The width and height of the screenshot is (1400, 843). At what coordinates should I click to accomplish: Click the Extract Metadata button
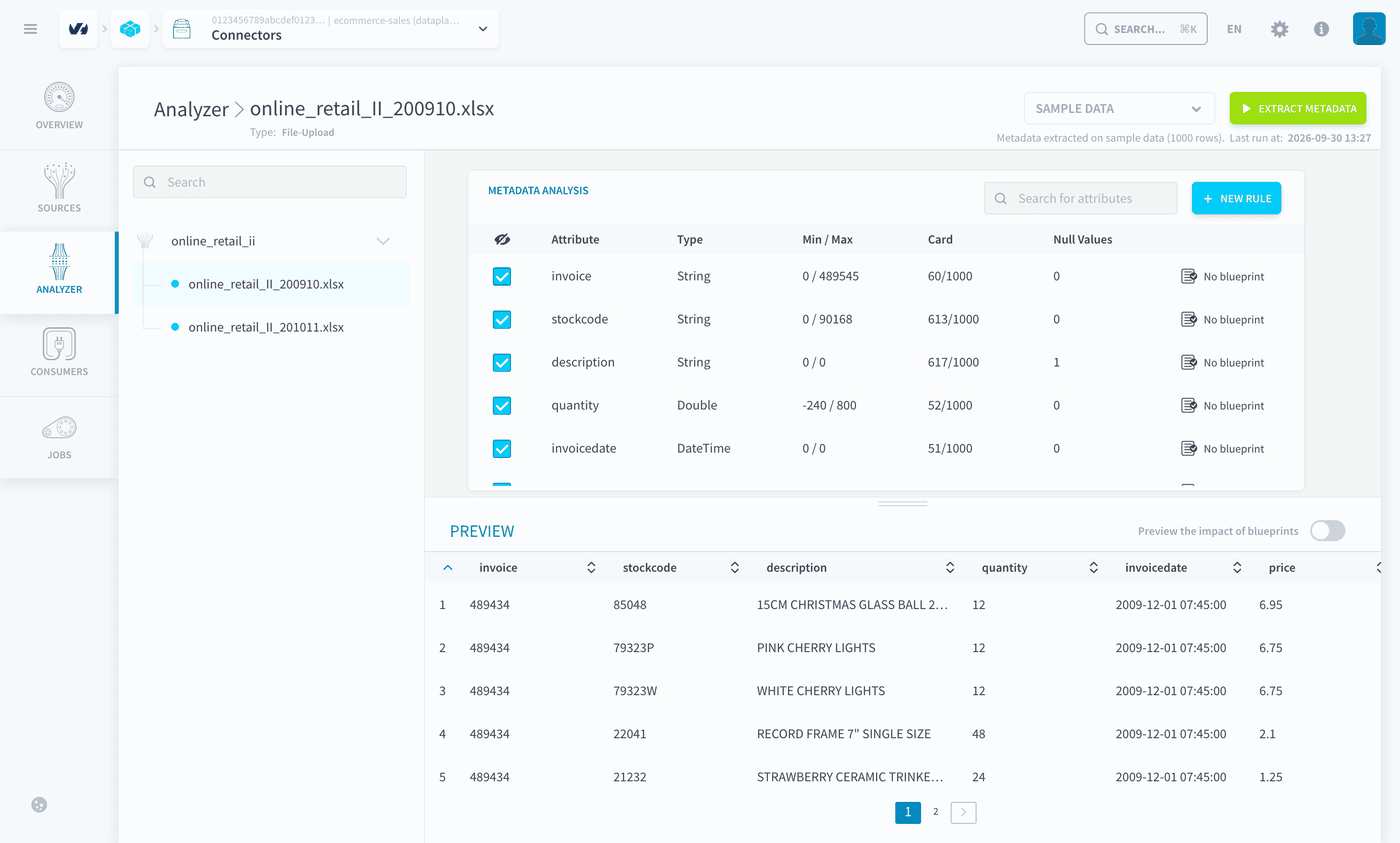(x=1298, y=108)
